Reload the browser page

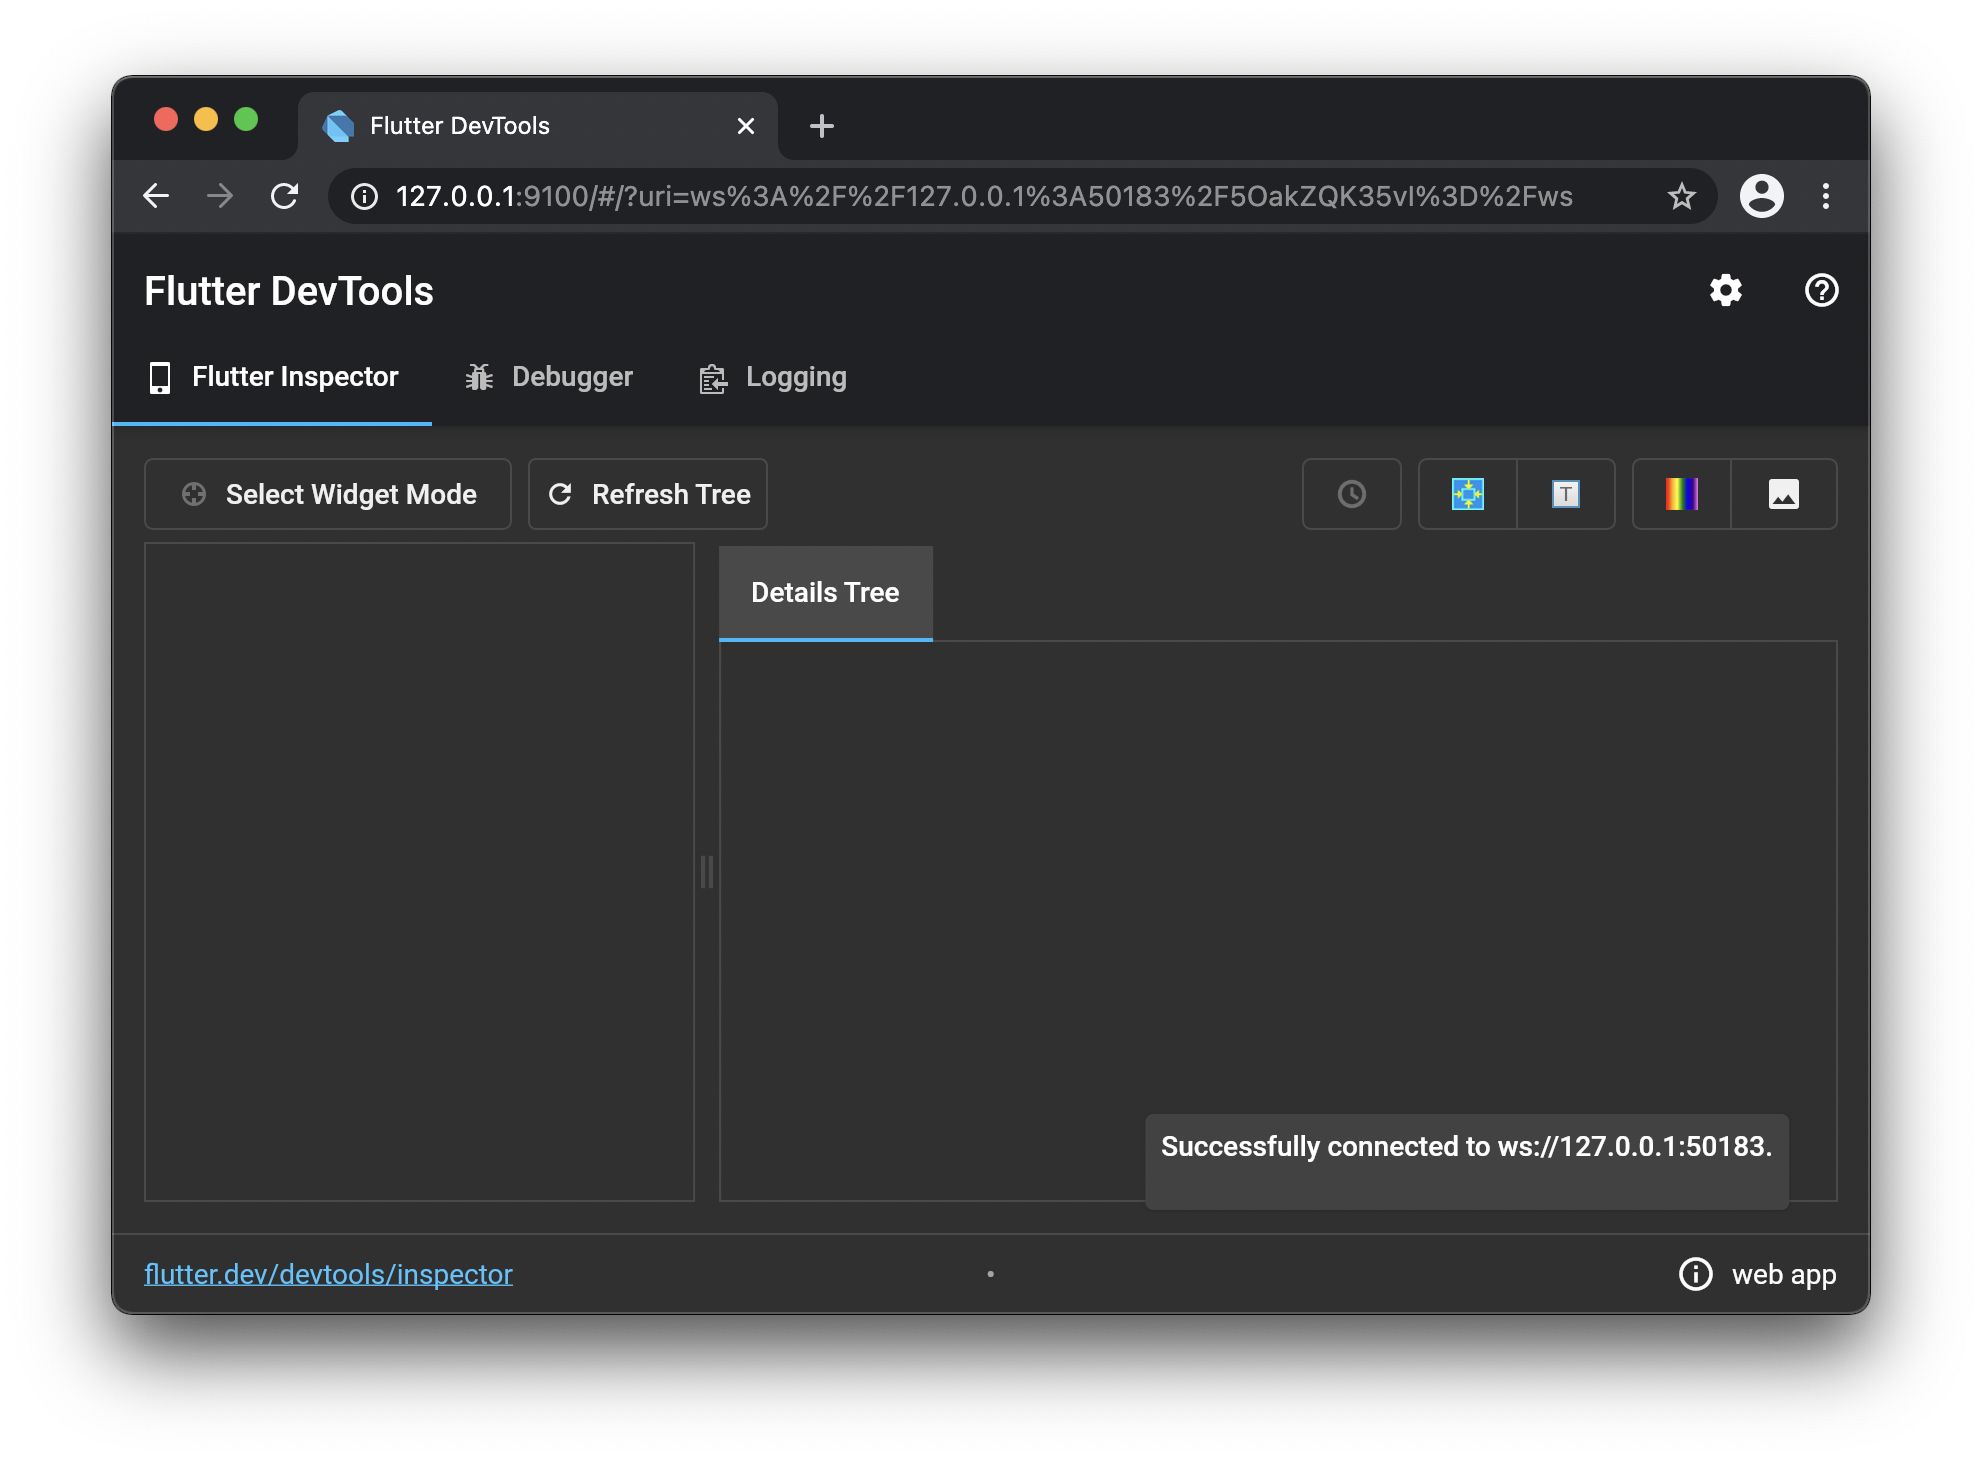click(x=284, y=196)
